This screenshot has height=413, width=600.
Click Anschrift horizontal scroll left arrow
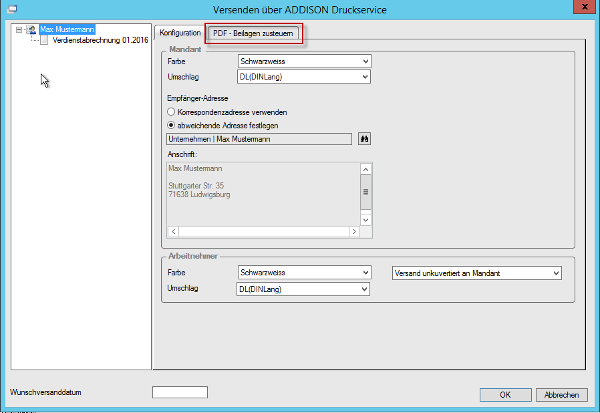[173, 231]
